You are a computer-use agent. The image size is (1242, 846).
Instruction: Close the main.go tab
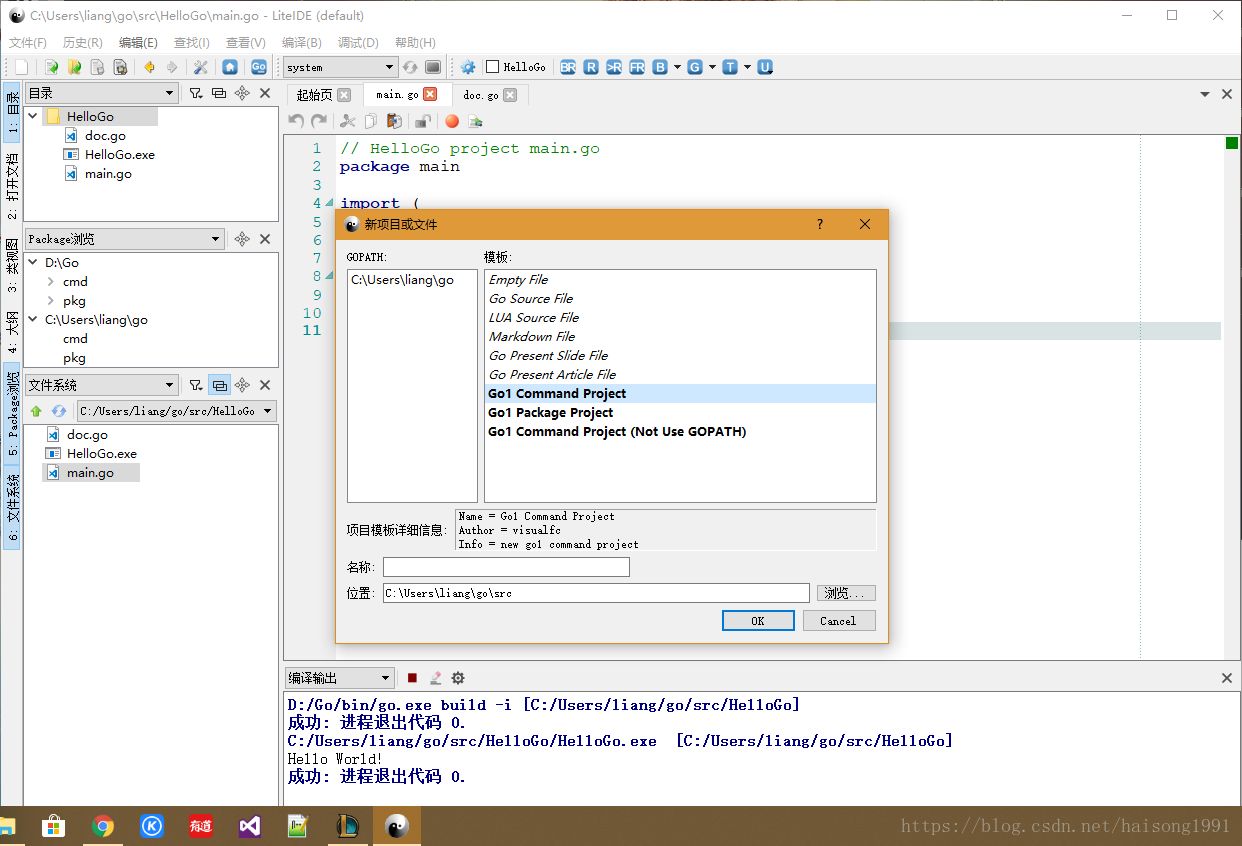[x=431, y=94]
